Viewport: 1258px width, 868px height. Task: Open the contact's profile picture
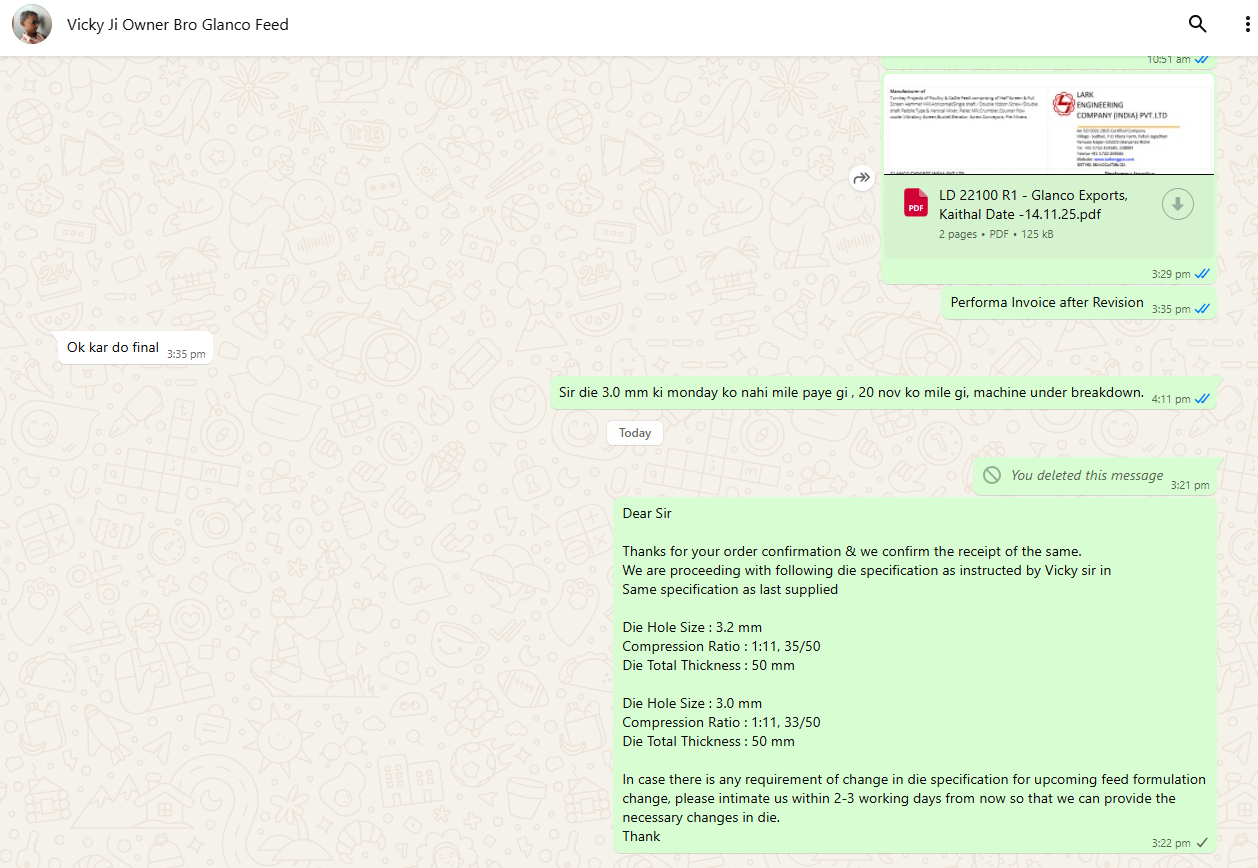32,25
